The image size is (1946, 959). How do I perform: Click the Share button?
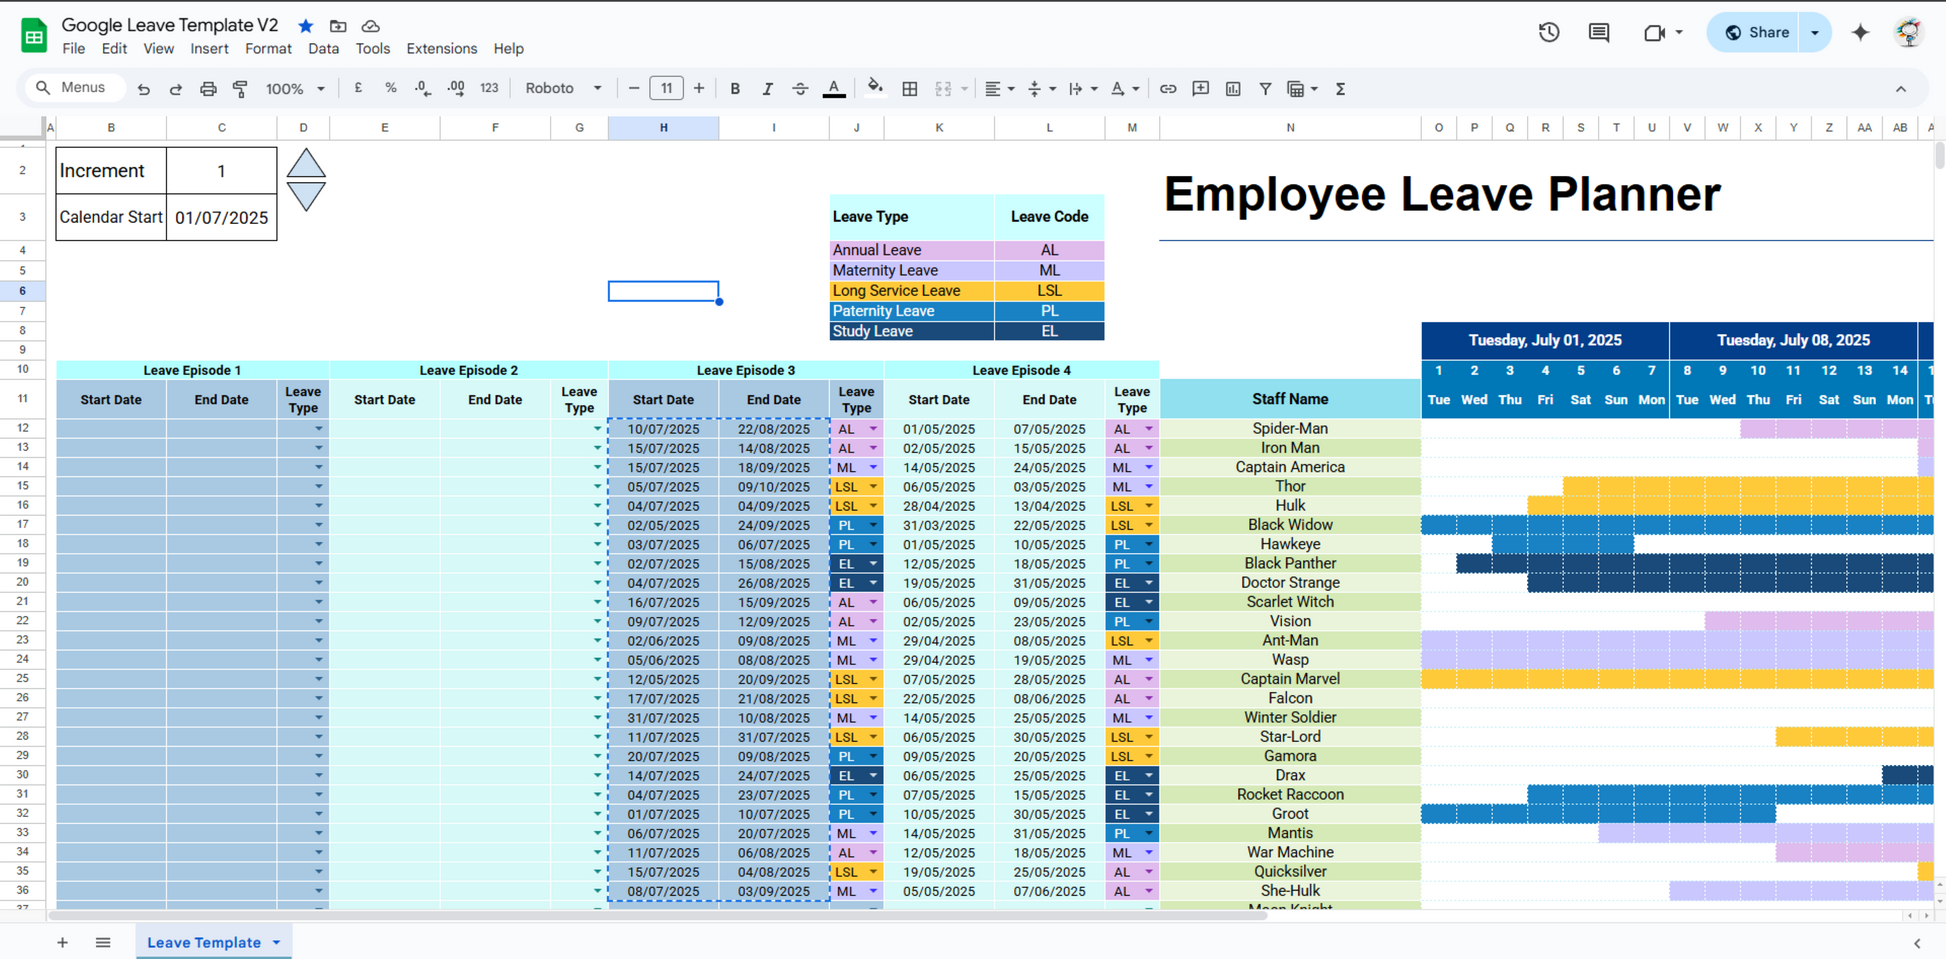(x=1756, y=32)
